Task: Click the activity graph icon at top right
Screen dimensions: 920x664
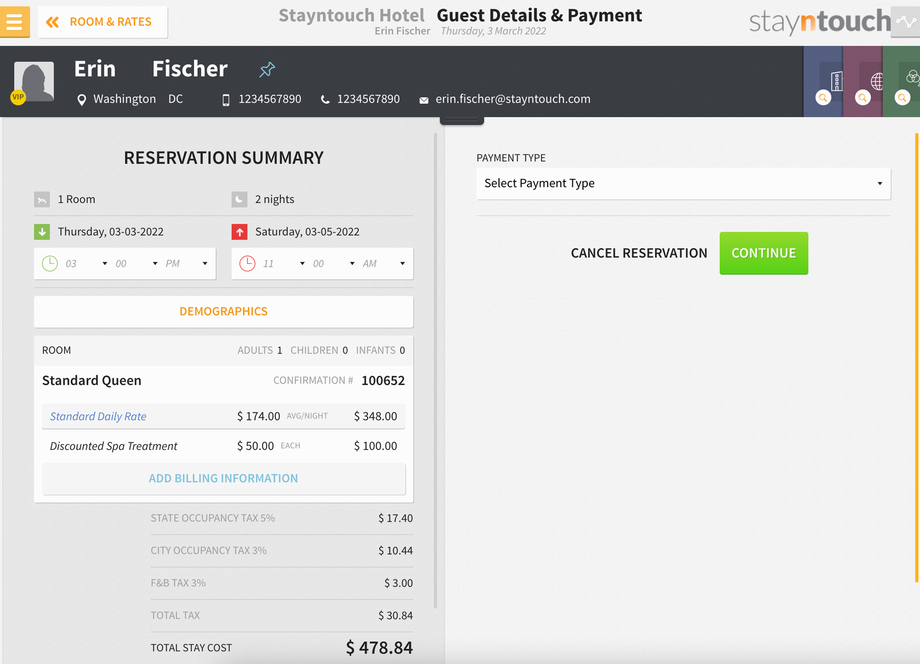Action: 906,22
